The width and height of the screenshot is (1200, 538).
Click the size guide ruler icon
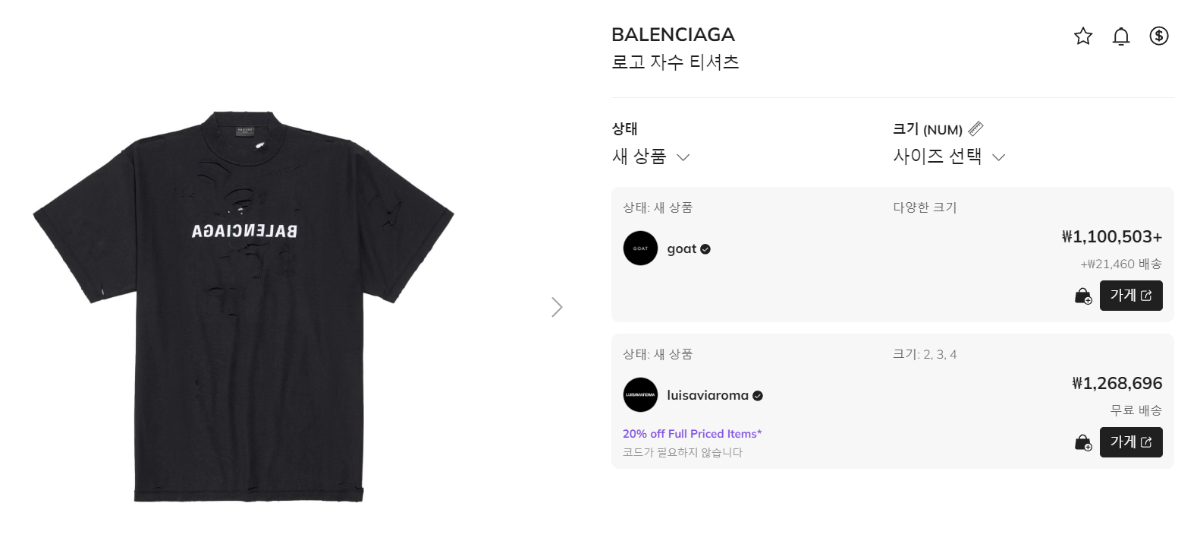976,129
